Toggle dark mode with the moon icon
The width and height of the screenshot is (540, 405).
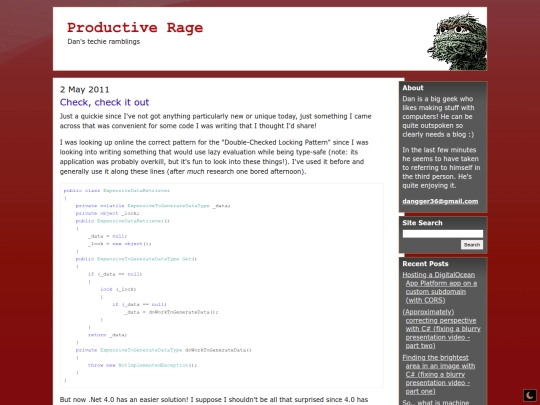pos(530,395)
